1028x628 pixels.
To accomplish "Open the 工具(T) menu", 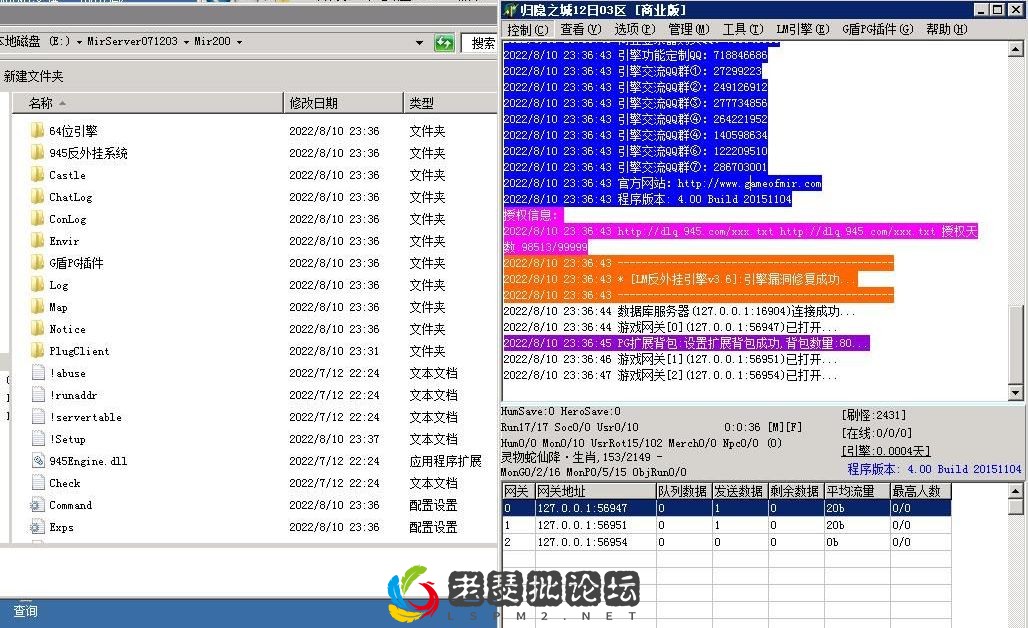I will 743,29.
